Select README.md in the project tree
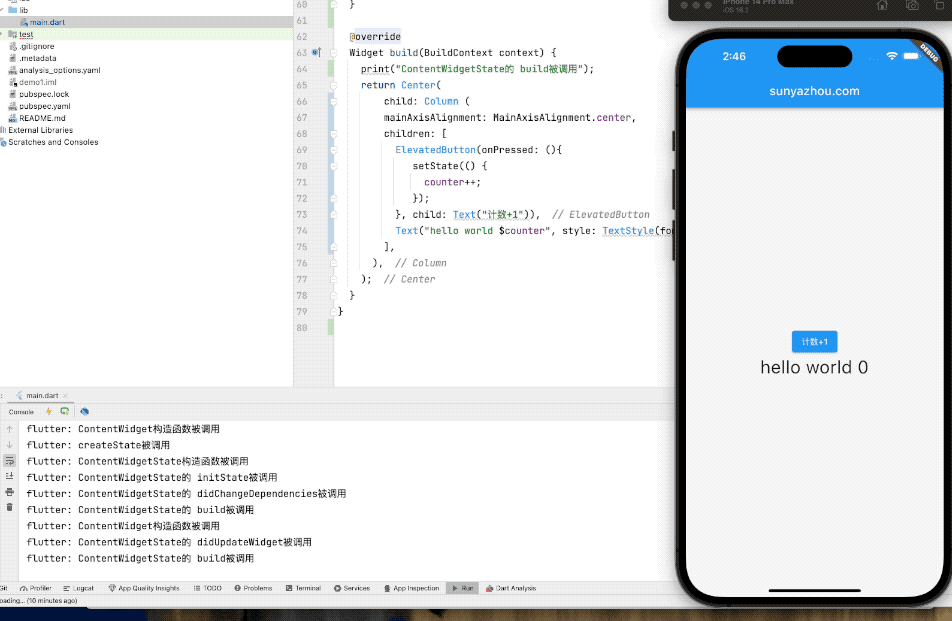Screen dimensions: 952x621 42,118
